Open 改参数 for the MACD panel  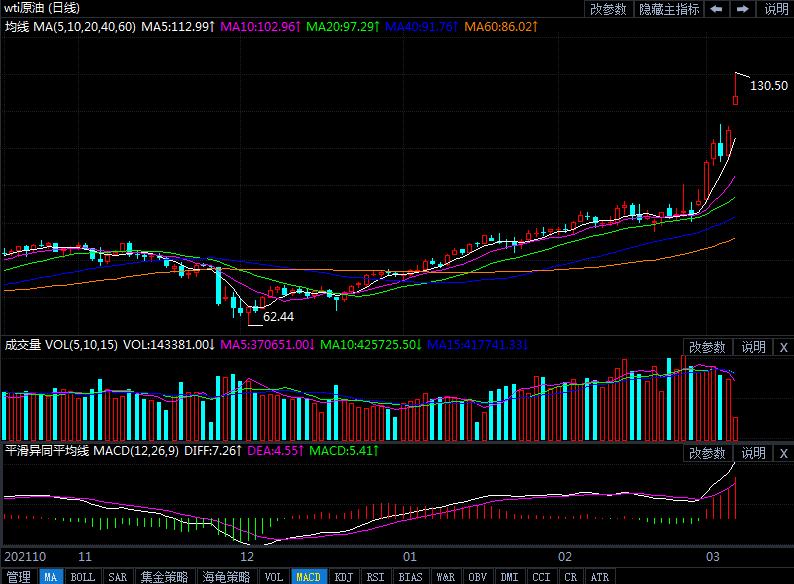(707, 453)
